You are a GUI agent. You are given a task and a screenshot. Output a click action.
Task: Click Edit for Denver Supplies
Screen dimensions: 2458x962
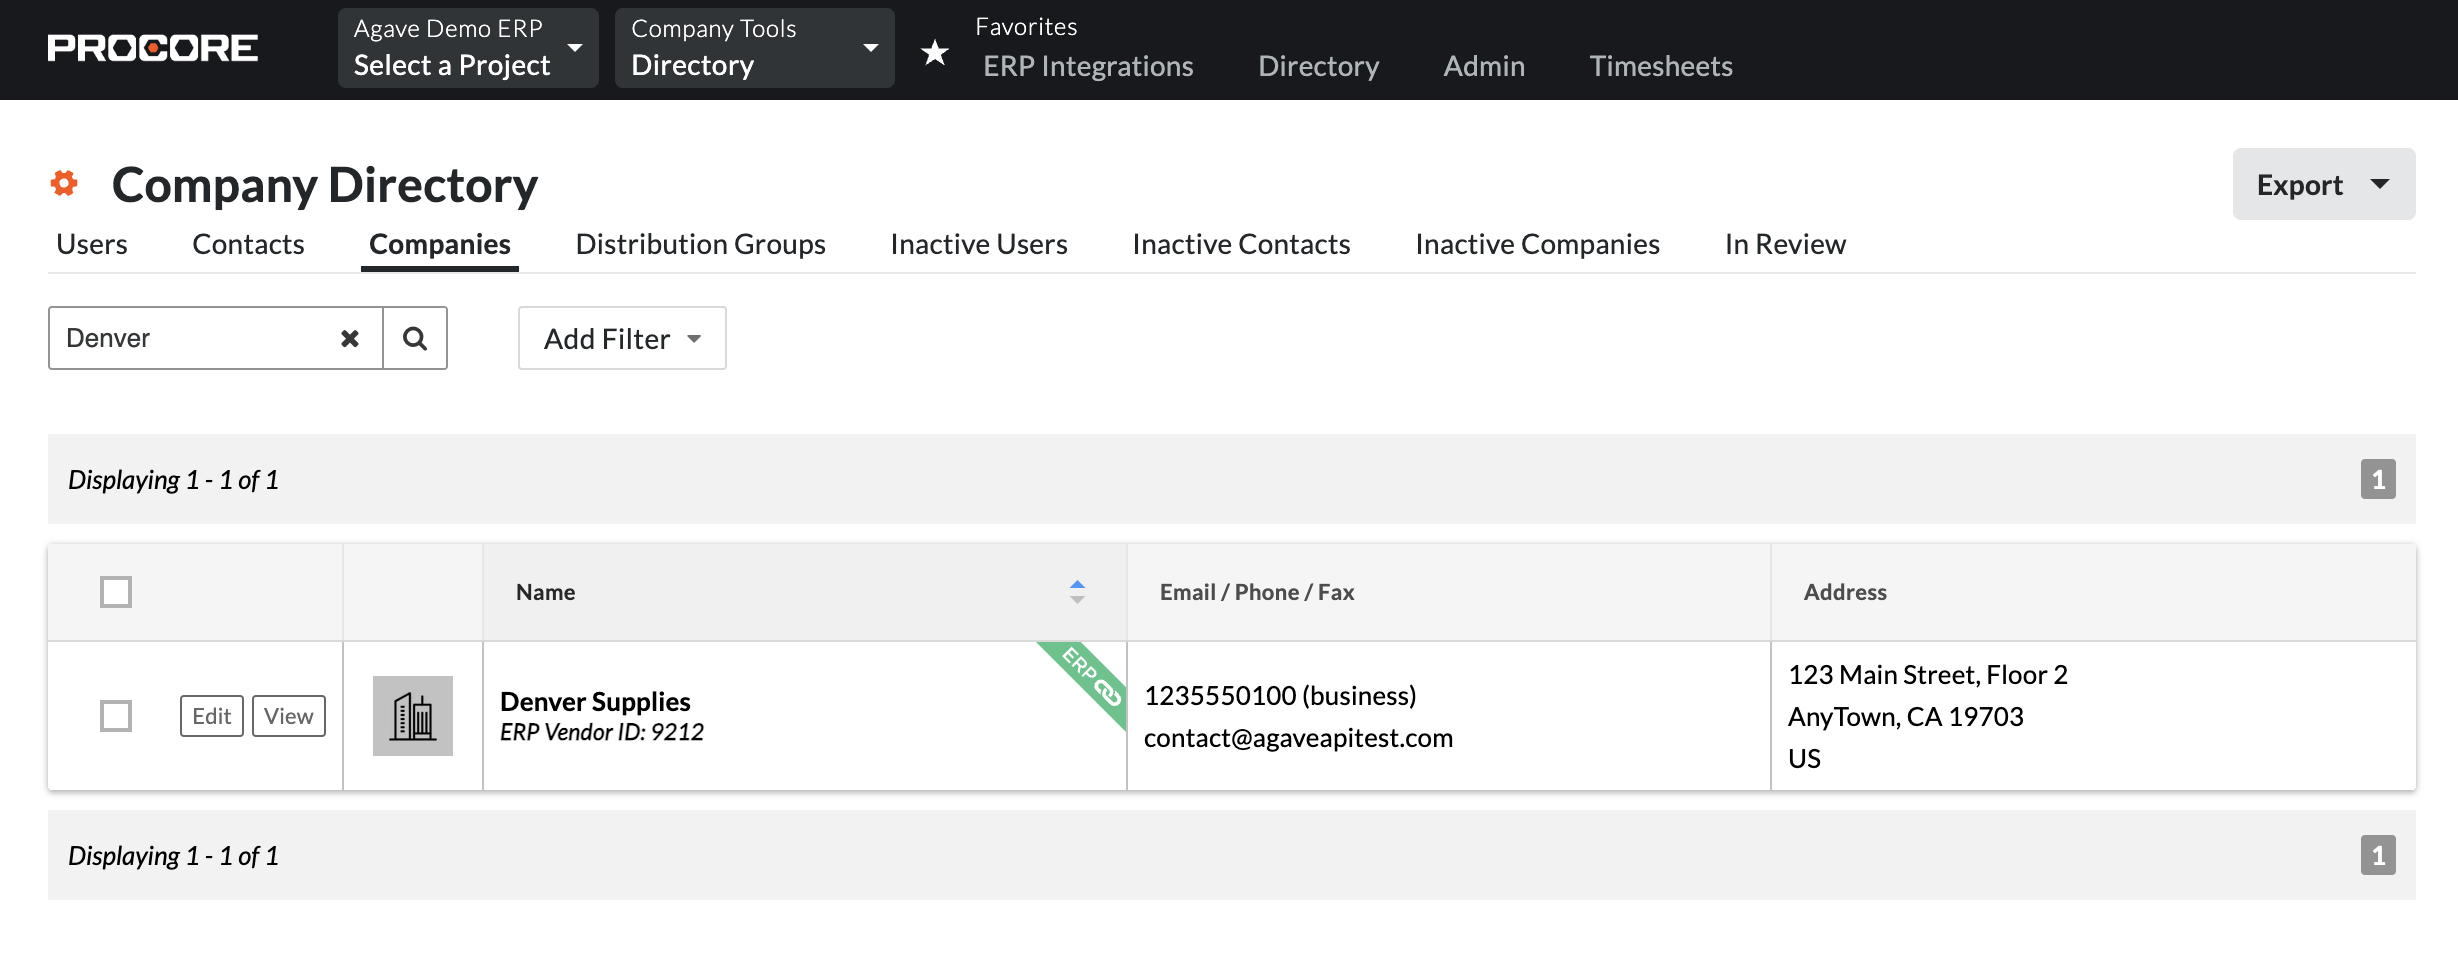212,716
